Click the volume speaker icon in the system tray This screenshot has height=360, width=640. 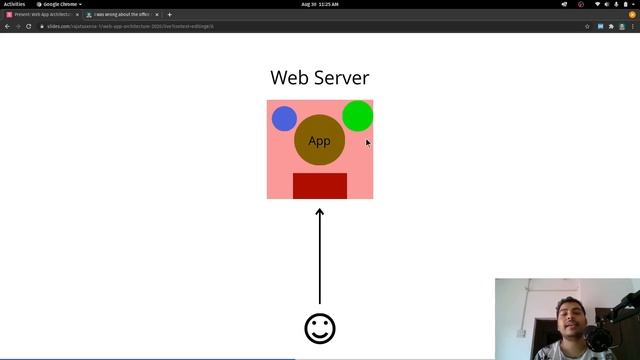click(607, 4)
